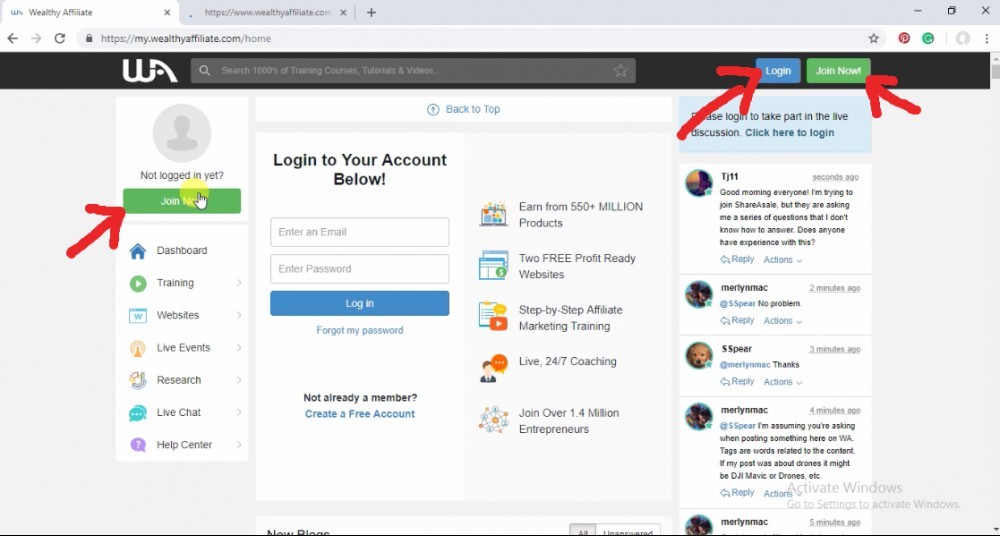This screenshot has width=1000, height=536.
Task: Open the Chrome profile avatar icon
Action: 962,38
